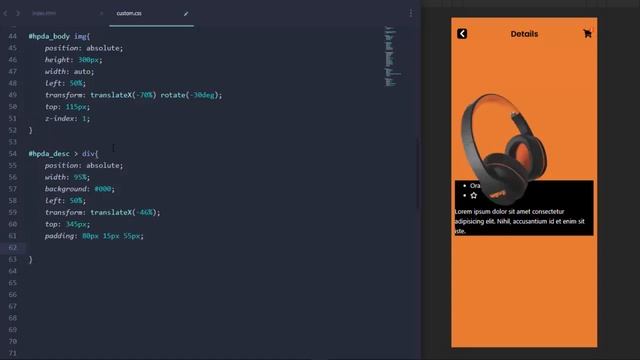Switch to the index.html tab
Viewport: 640px width, 360px height.
click(44, 13)
